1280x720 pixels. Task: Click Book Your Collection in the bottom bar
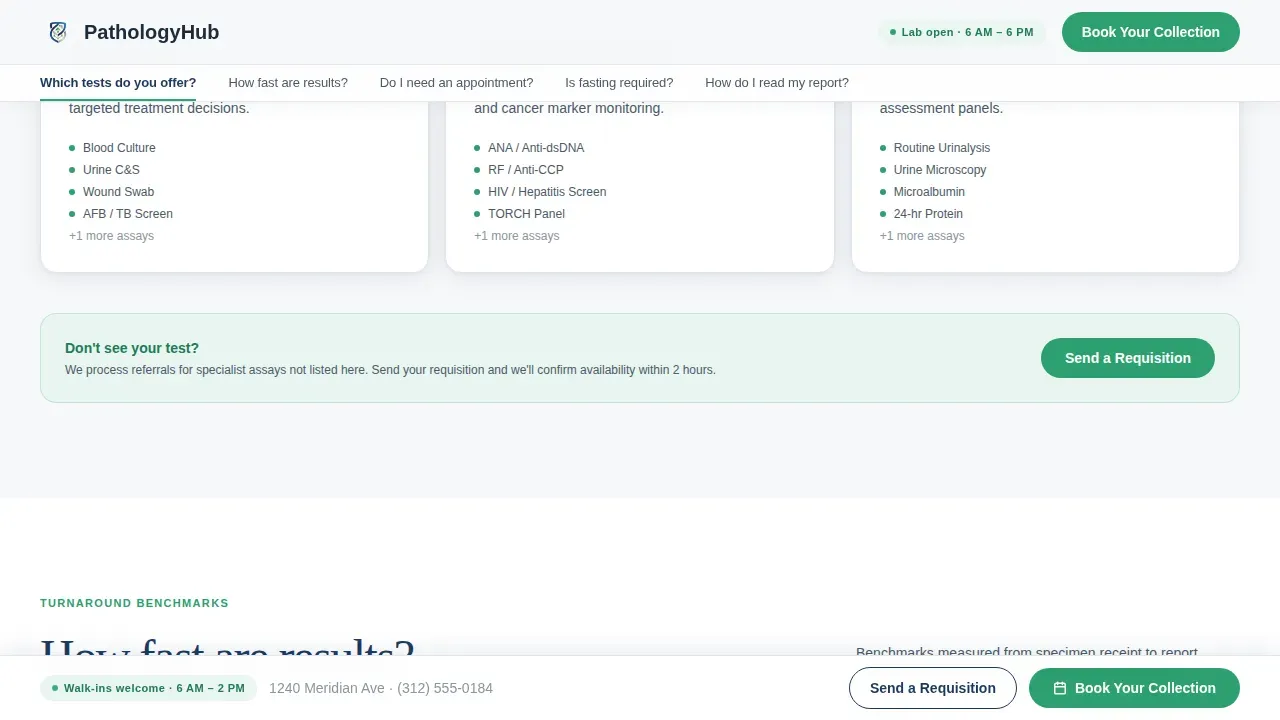tap(1134, 688)
